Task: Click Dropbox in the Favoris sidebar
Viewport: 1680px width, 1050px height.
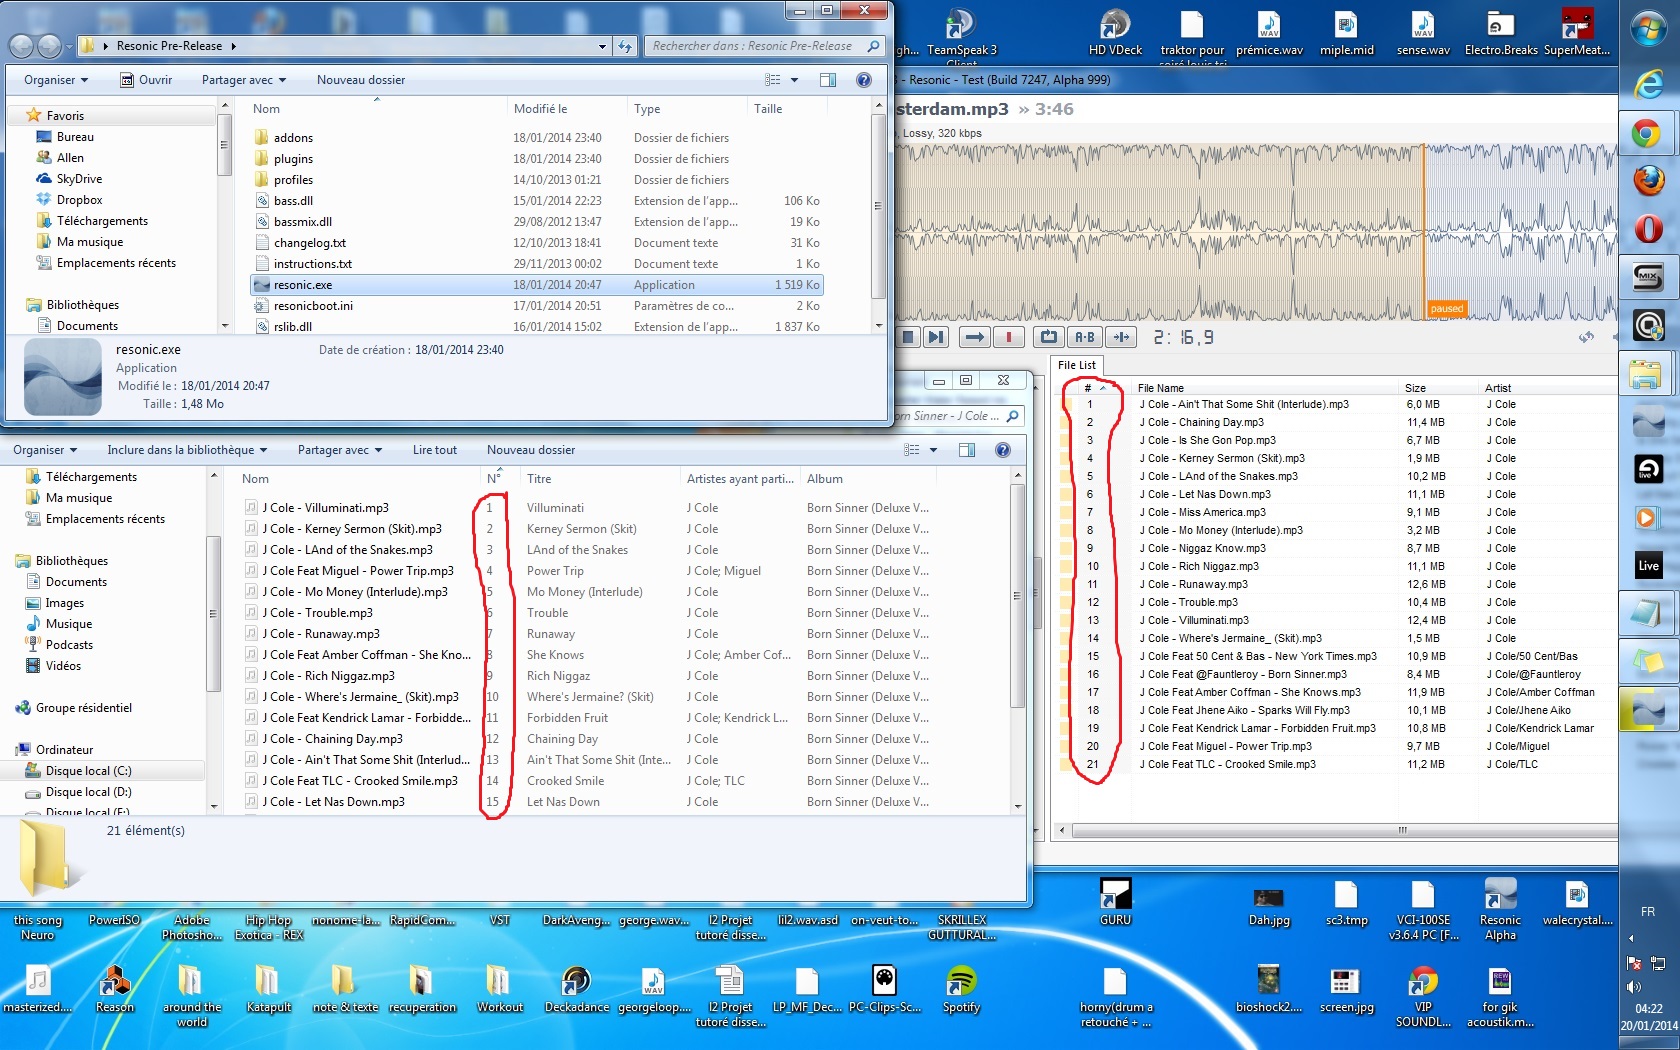Action: (79, 200)
